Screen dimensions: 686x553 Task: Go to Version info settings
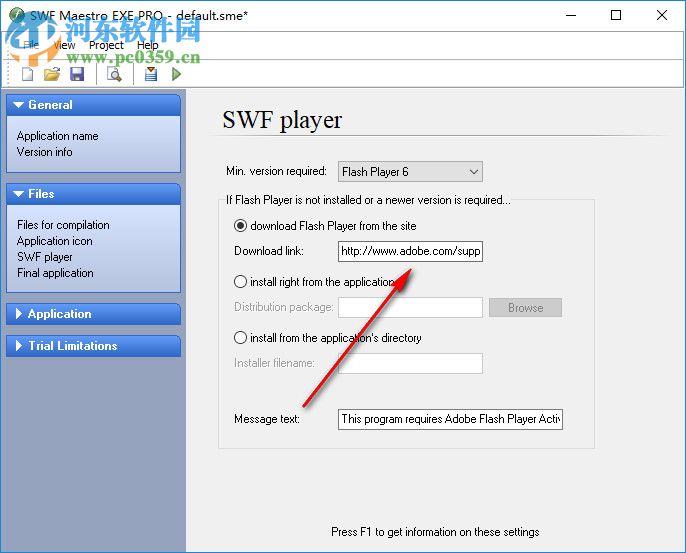tap(45, 152)
